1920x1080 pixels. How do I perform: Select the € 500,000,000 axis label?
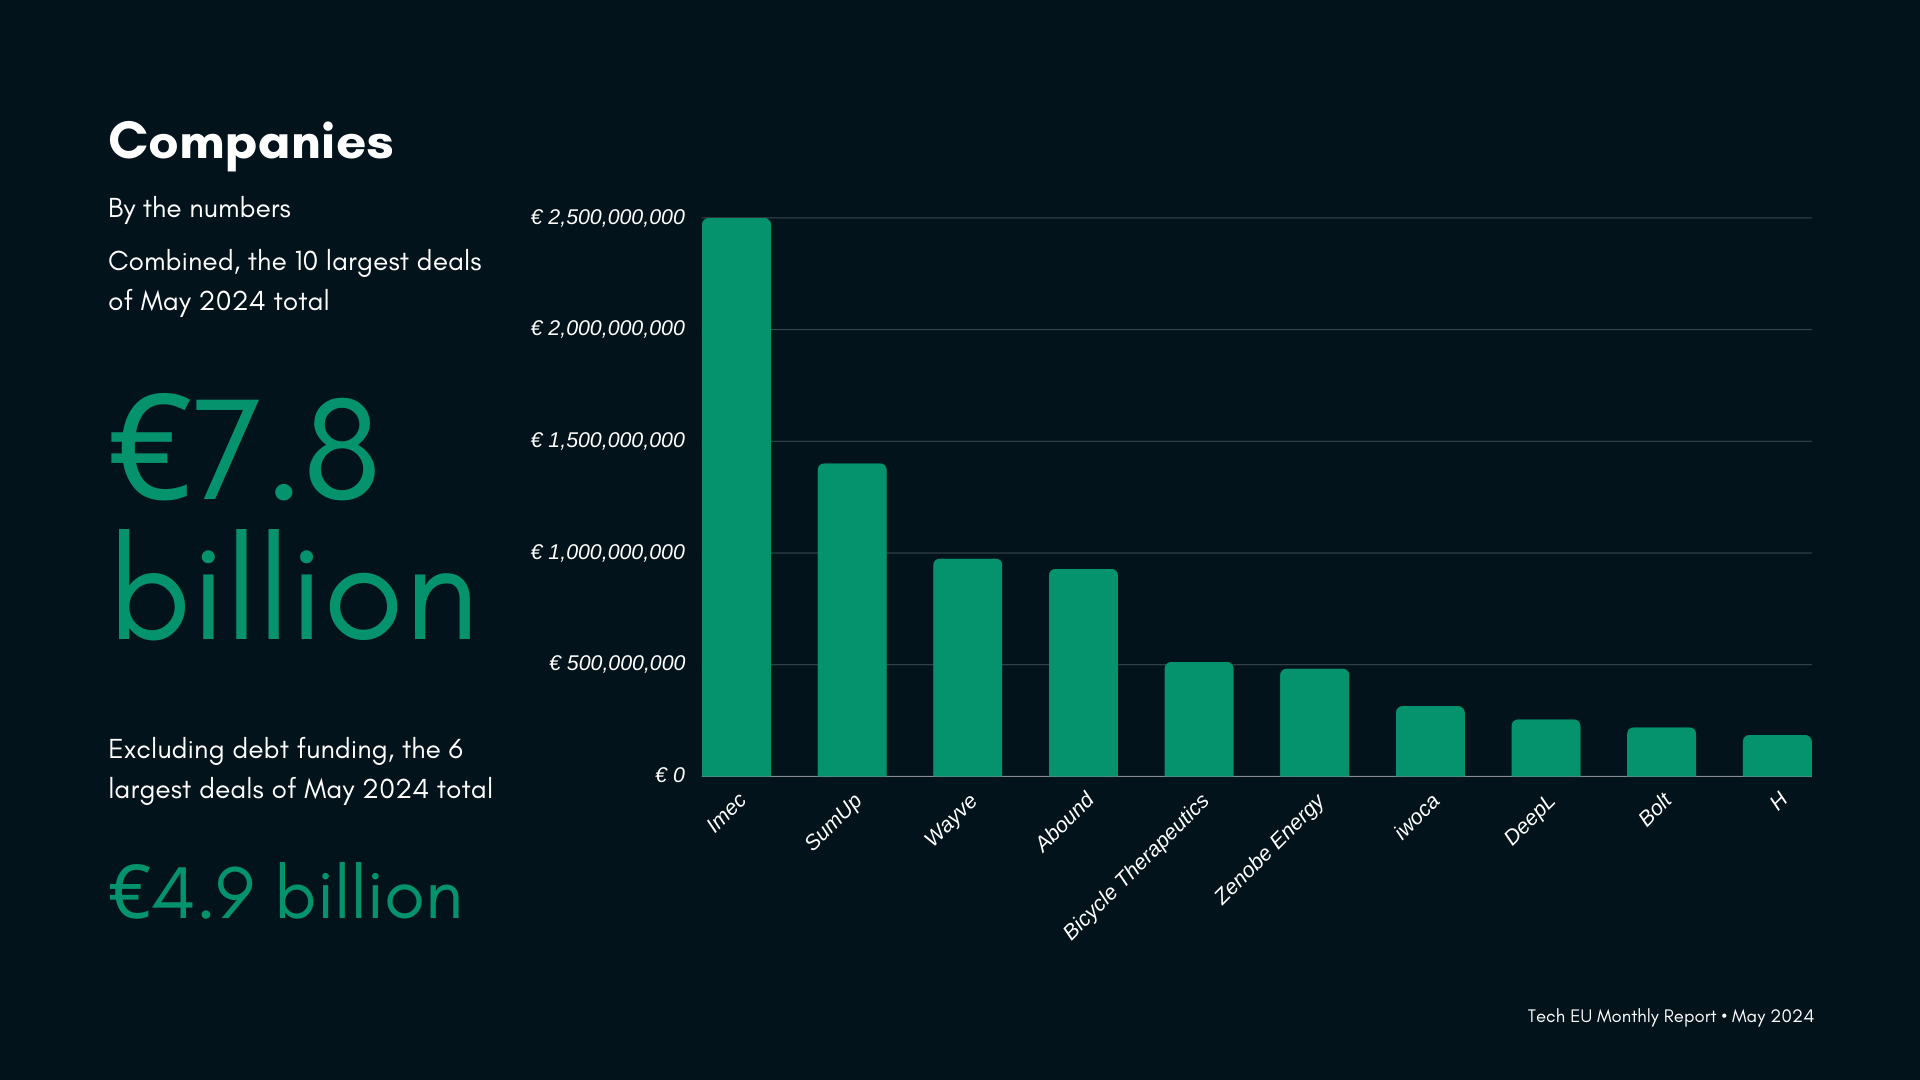pyautogui.click(x=617, y=663)
